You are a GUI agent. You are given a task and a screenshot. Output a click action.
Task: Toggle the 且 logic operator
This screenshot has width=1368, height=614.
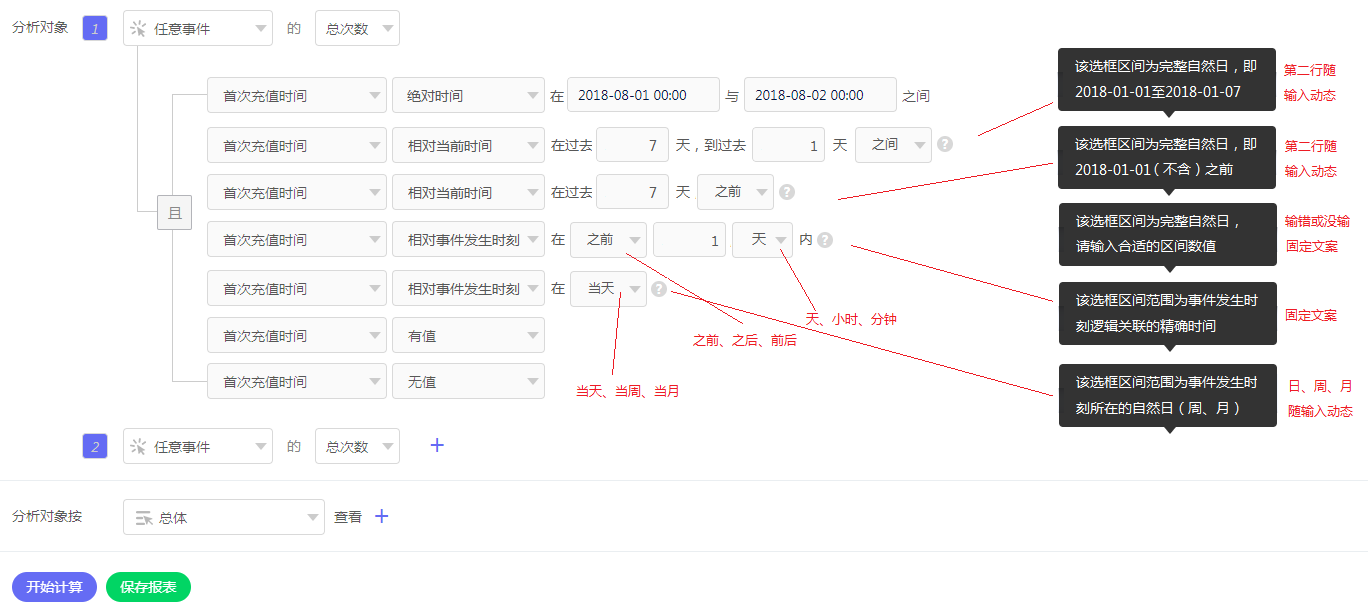pos(174,213)
